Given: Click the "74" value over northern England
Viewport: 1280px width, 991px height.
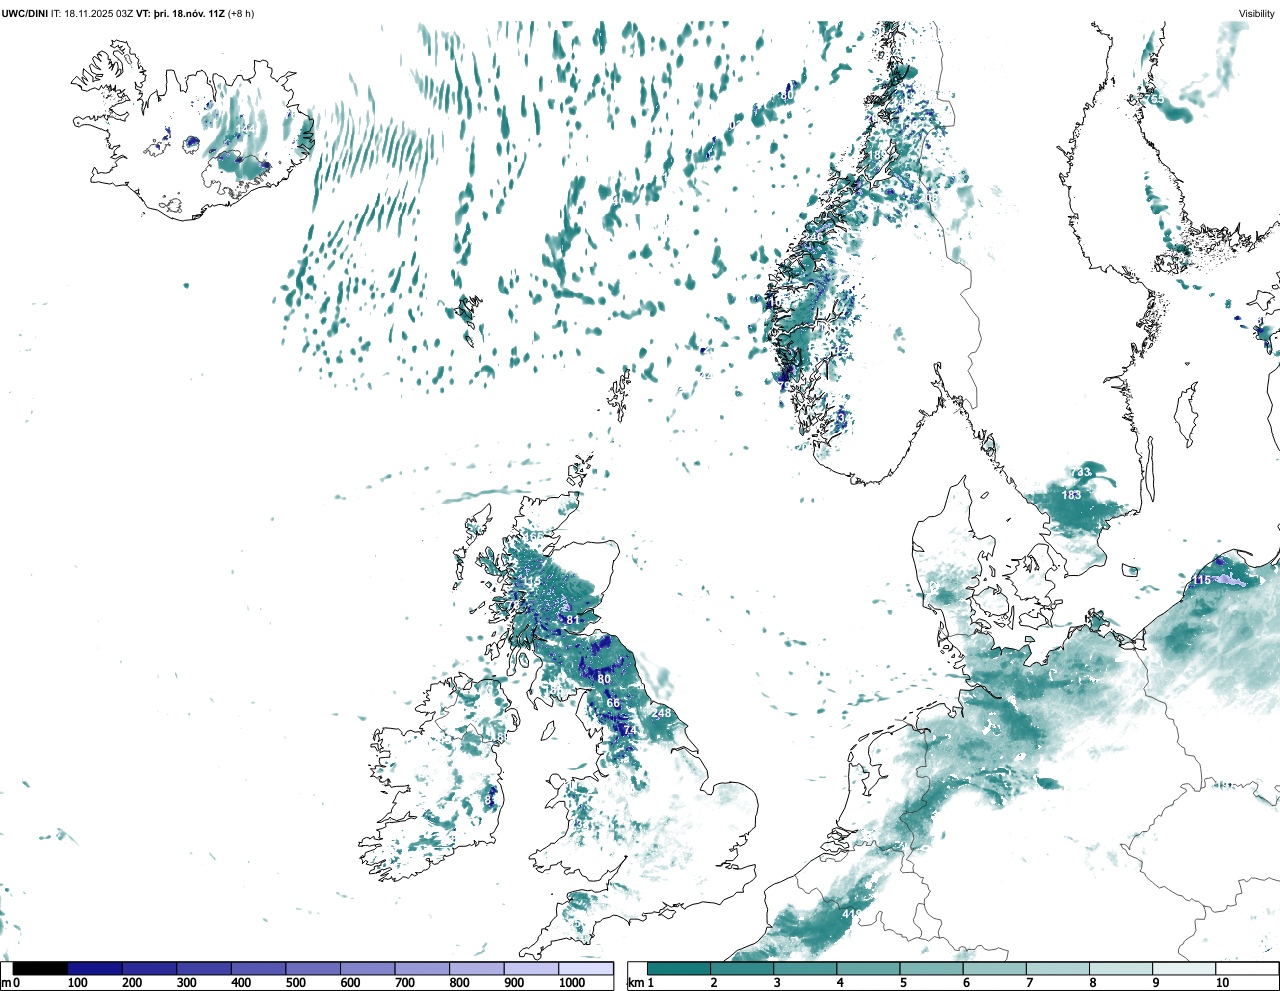Looking at the screenshot, I should 629,731.
